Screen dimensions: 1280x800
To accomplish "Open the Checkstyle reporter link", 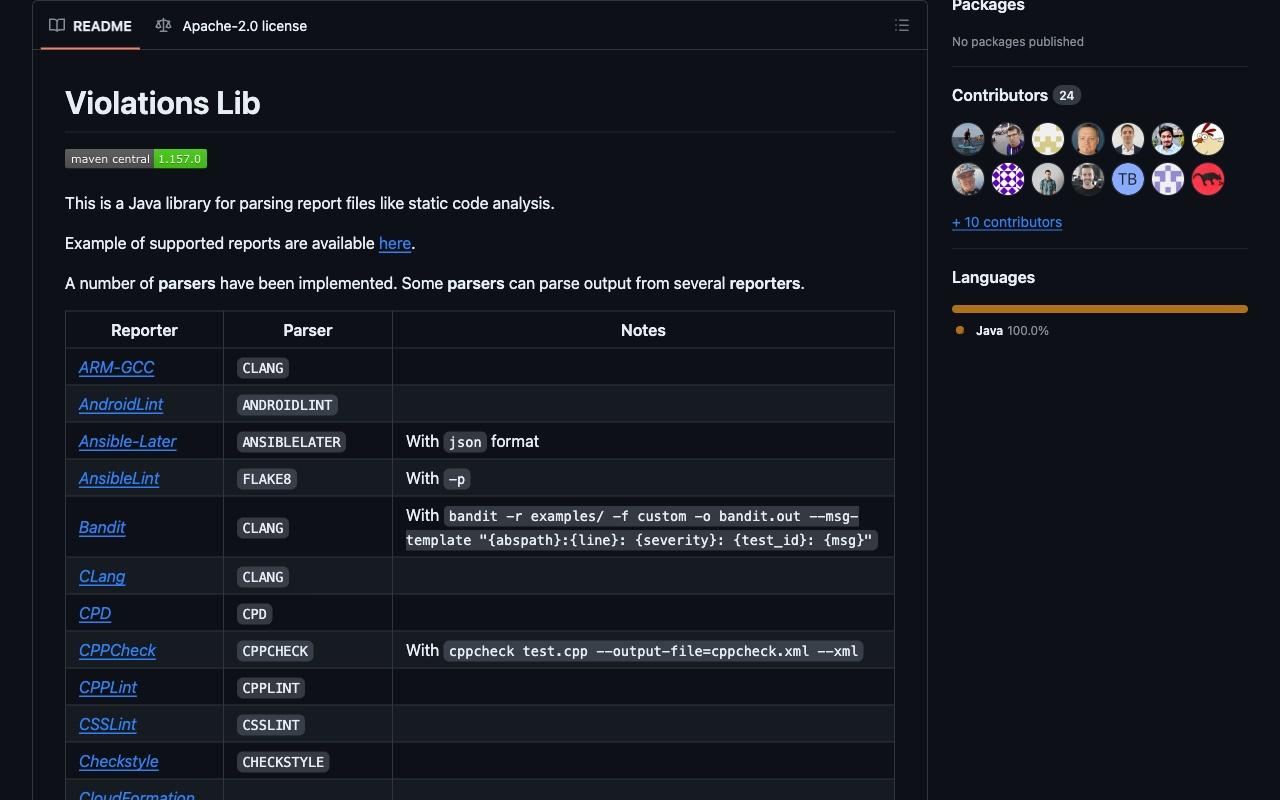I will tap(119, 761).
